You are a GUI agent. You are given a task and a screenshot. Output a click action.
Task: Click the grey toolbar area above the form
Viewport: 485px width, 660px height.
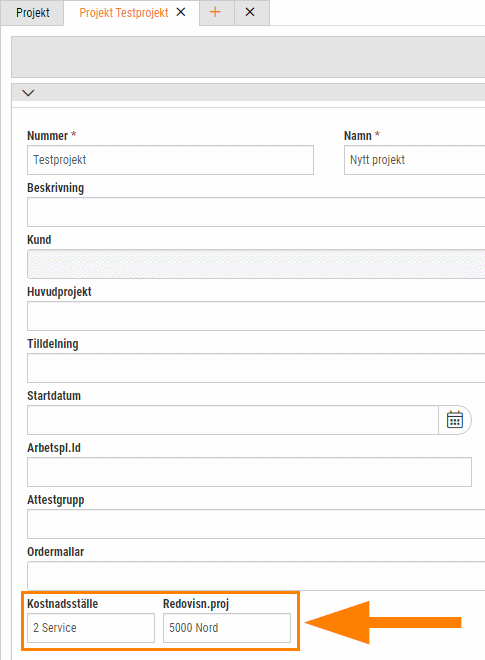[248, 57]
